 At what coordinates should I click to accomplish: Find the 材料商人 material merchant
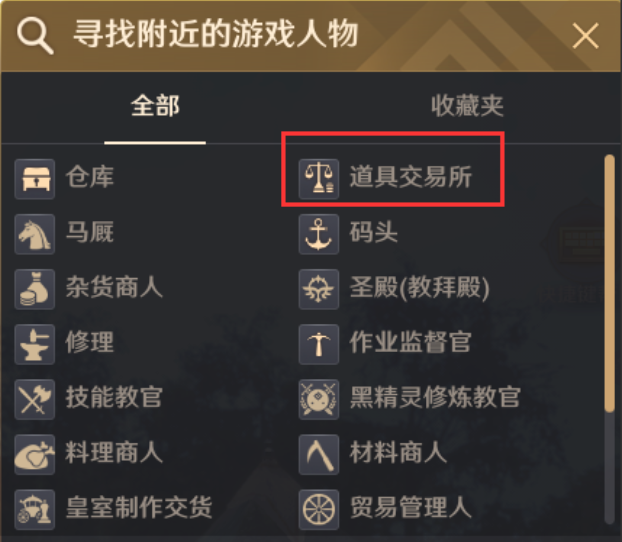coord(398,453)
